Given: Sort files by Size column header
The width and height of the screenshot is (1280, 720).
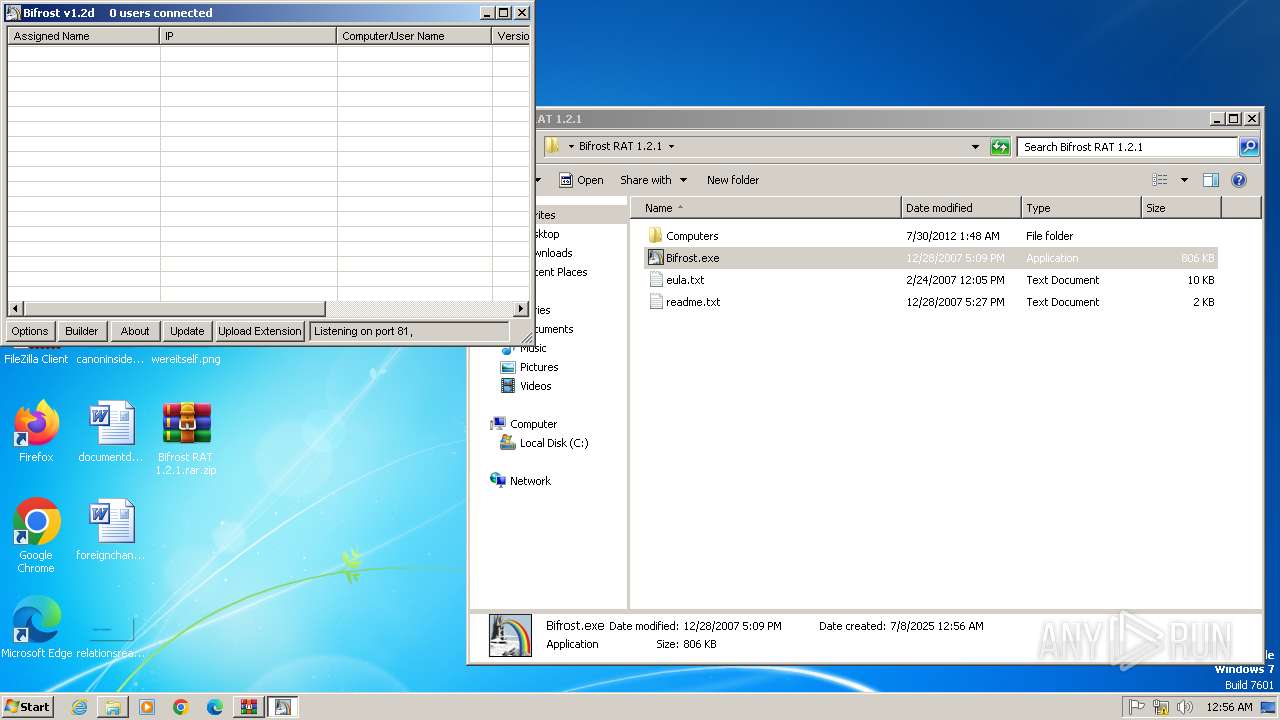Looking at the screenshot, I should (x=1181, y=208).
